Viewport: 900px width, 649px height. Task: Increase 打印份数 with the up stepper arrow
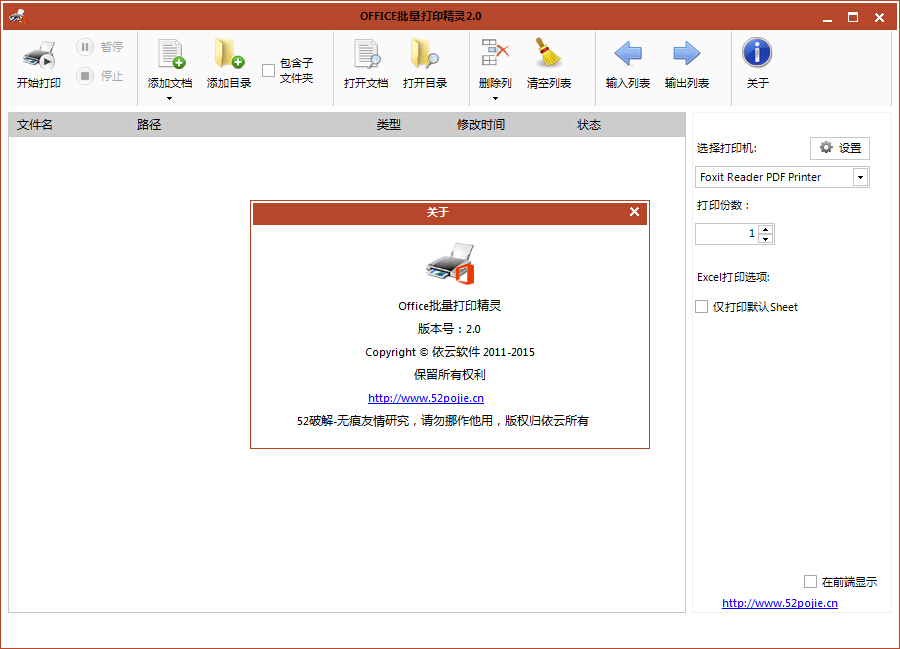tap(766, 229)
